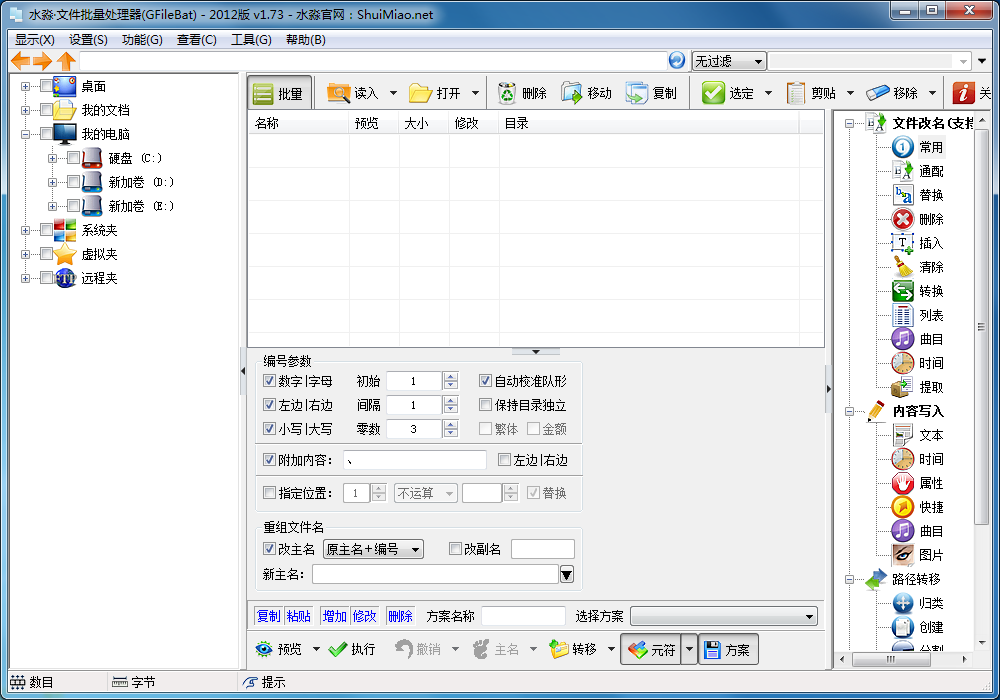Click the 预览 preview button
The image size is (1000, 700).
coord(279,649)
